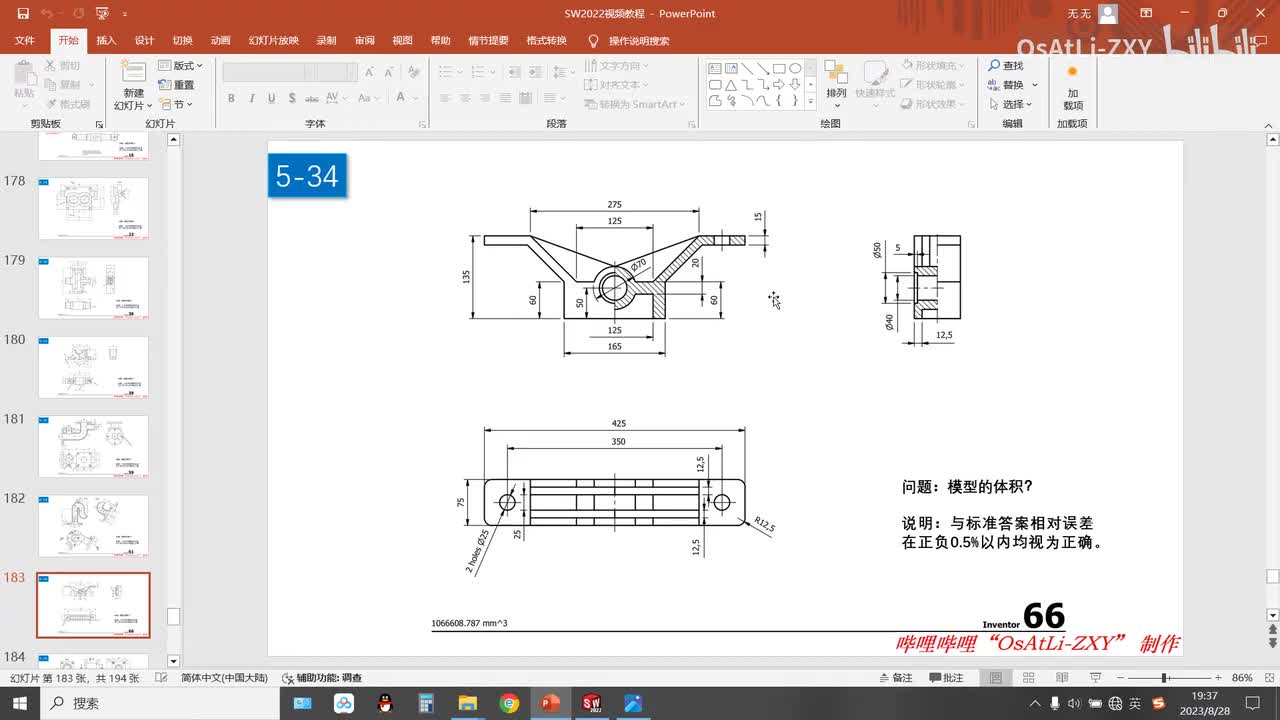Click the Windows Start button
1280x720 pixels.
[x=20, y=703]
